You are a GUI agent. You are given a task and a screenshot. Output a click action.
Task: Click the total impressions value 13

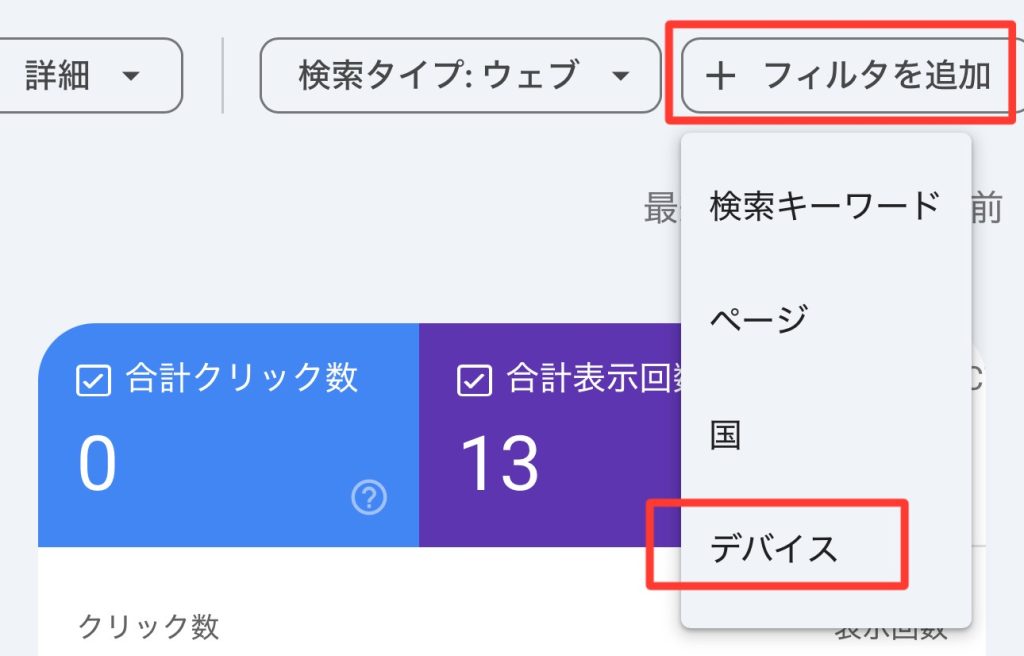(x=499, y=465)
